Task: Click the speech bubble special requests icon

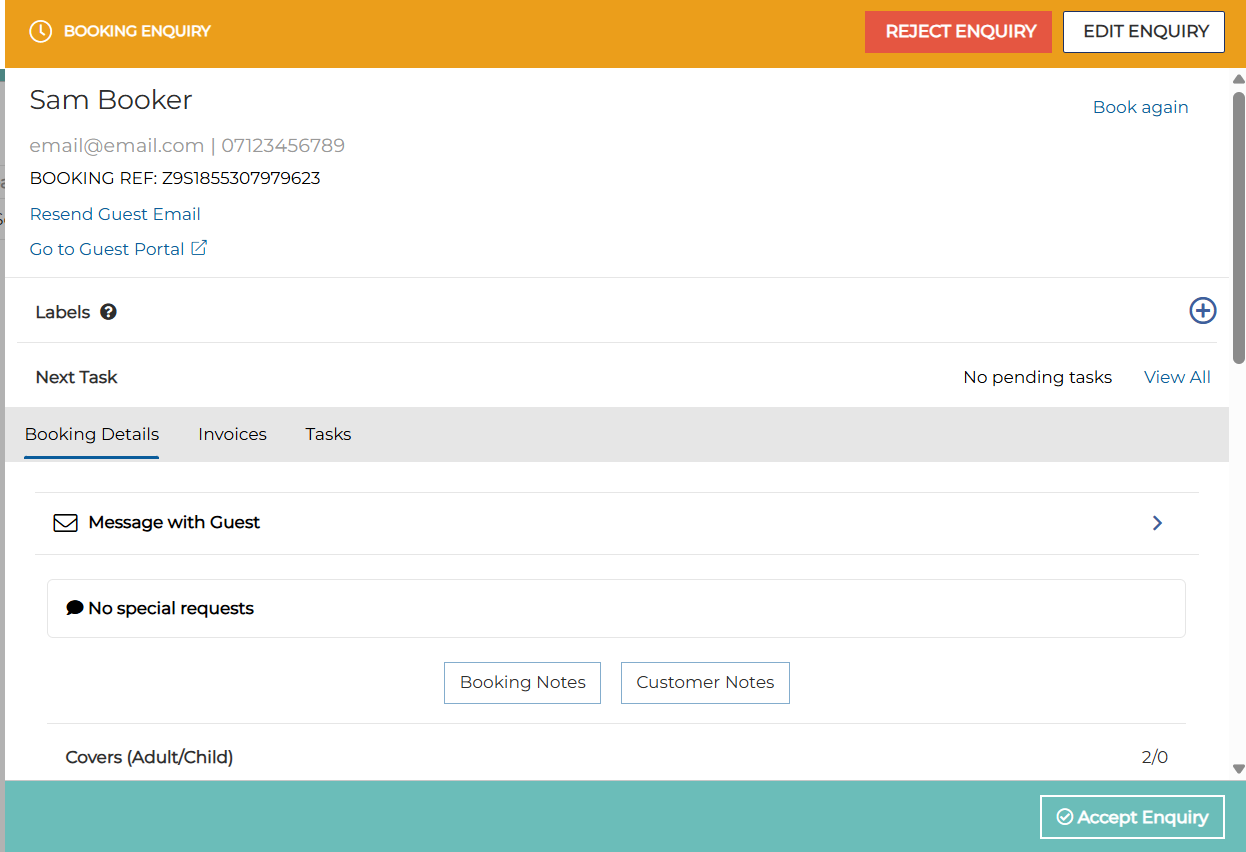Action: pos(75,608)
